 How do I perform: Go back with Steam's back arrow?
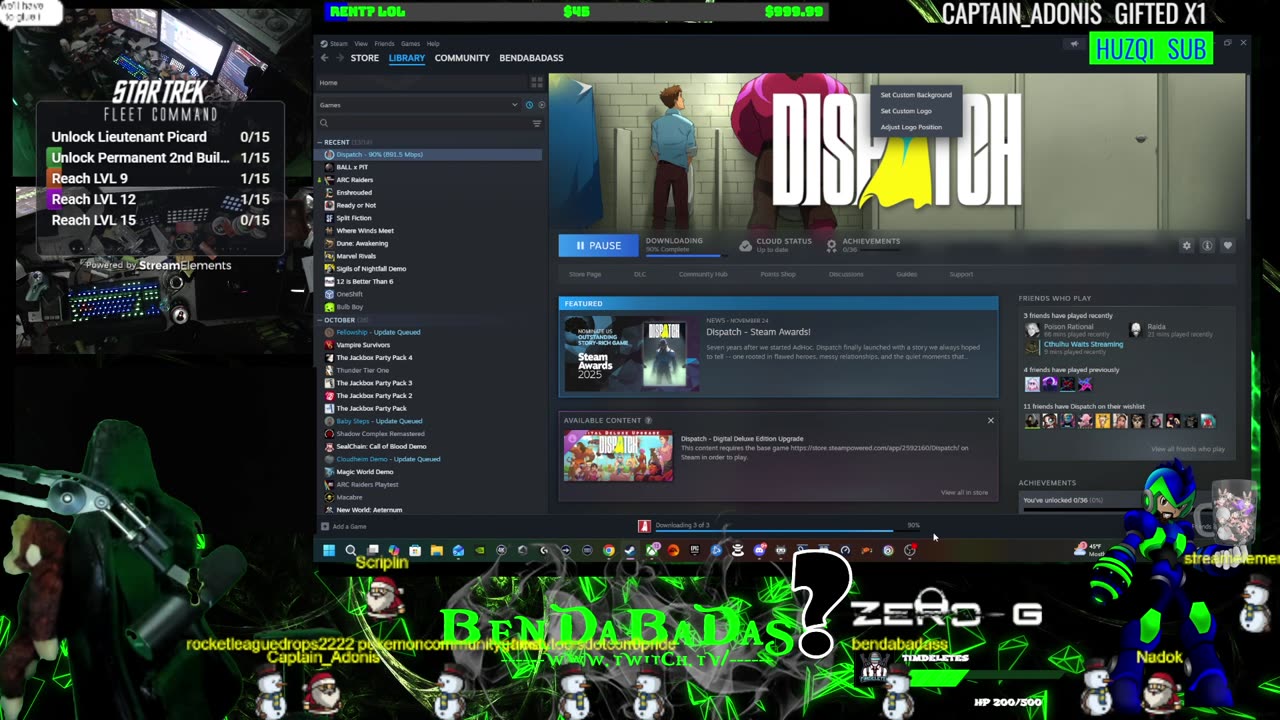pyautogui.click(x=324, y=58)
